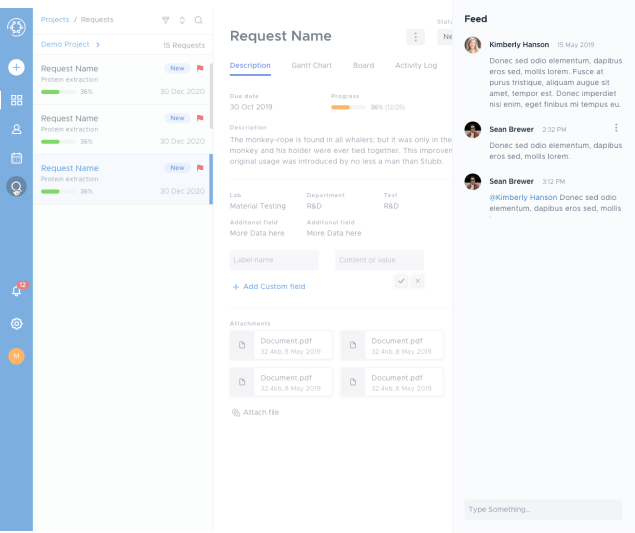The height and width of the screenshot is (533, 635).
Task: Toggle red flag on first request
Action: click(200, 69)
